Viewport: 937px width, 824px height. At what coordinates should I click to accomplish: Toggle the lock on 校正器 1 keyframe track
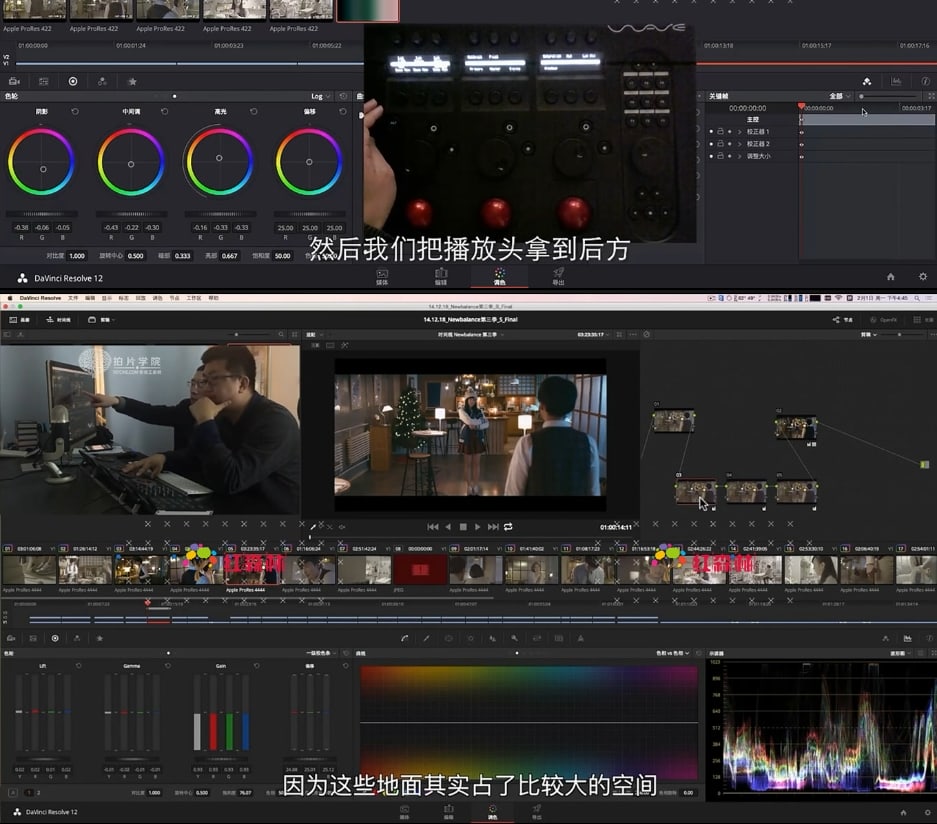[720, 131]
